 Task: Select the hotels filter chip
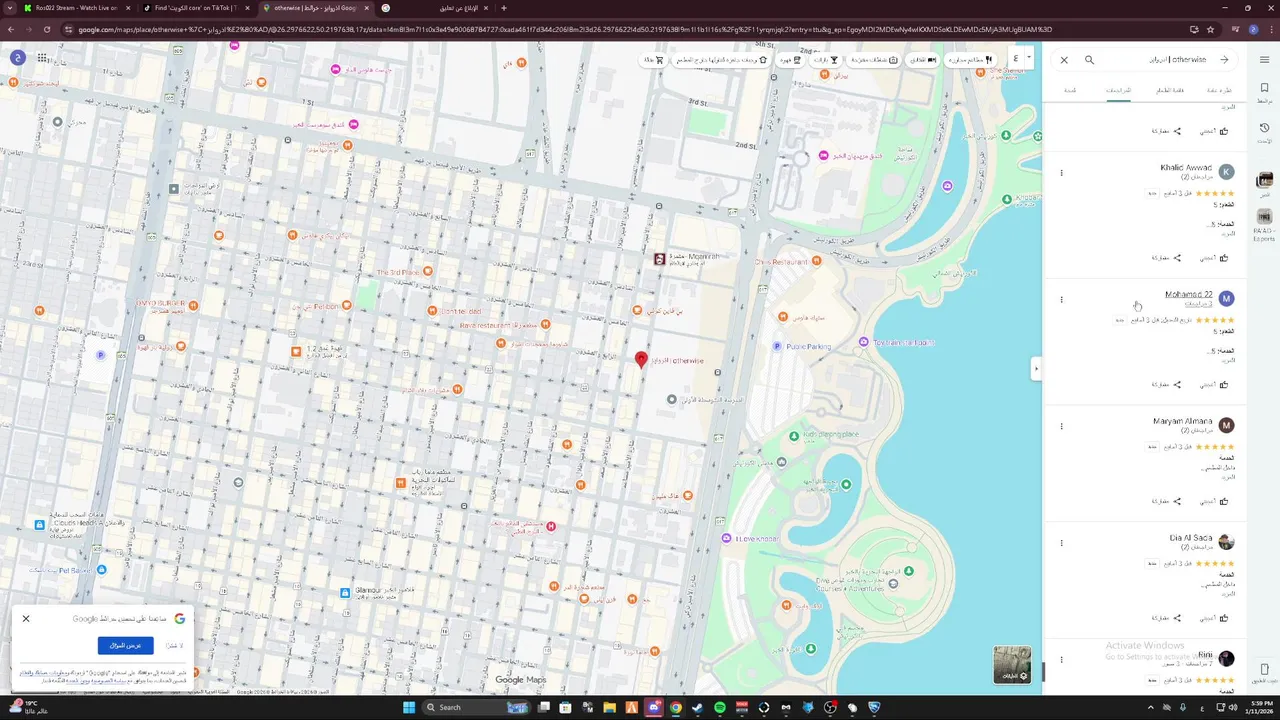click(x=923, y=60)
